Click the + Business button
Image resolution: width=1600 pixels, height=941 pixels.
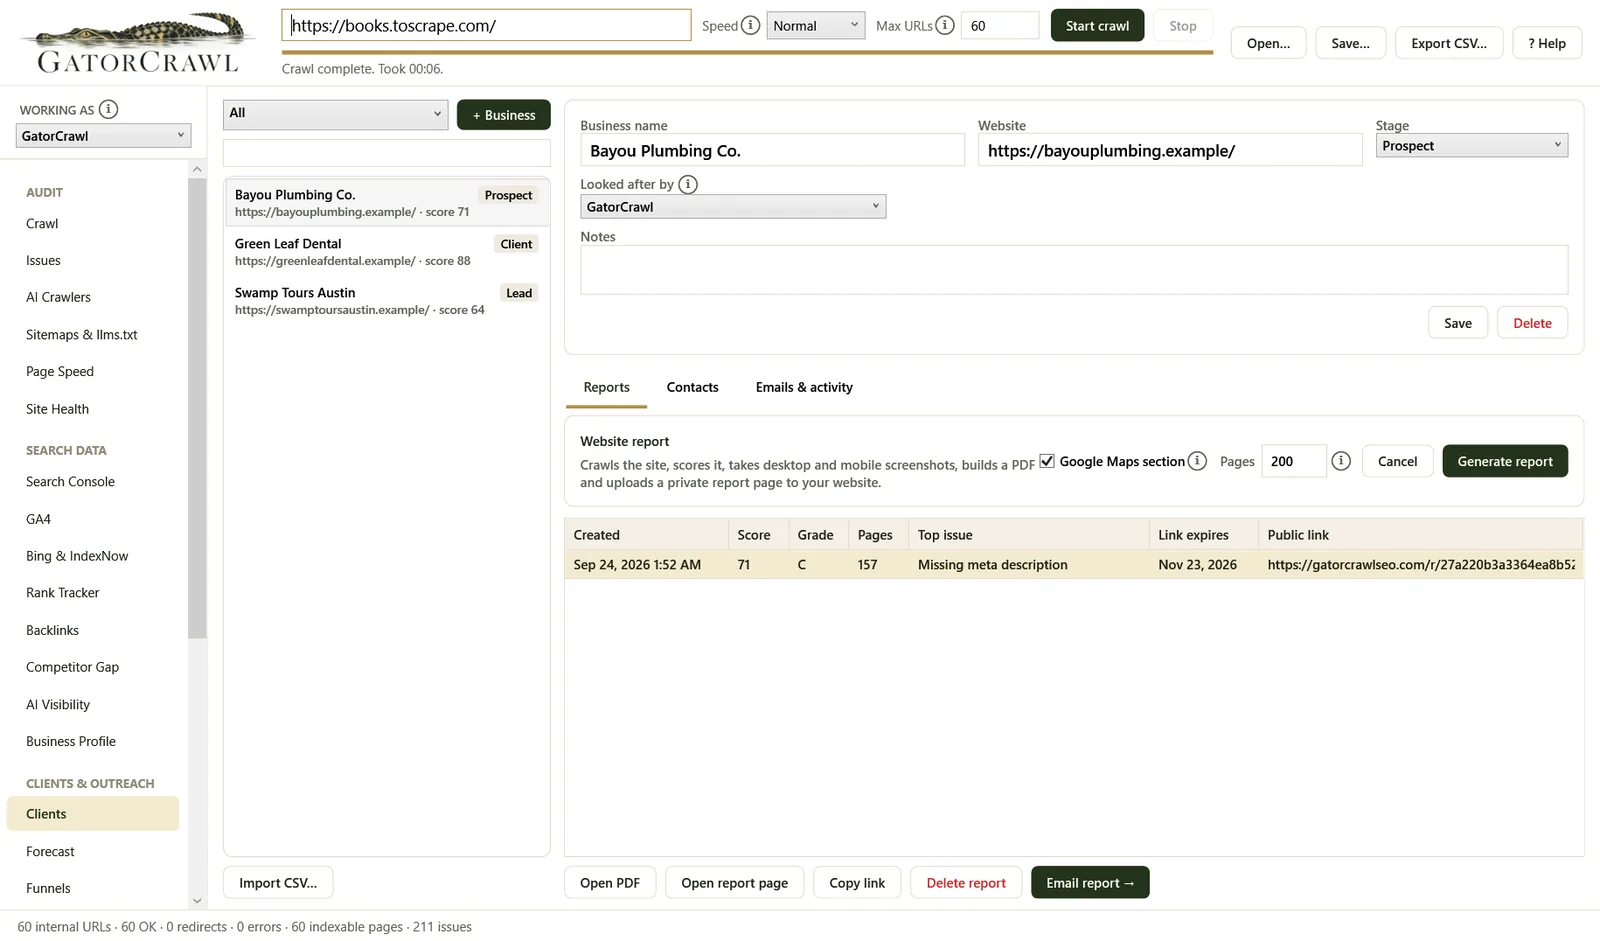pyautogui.click(x=503, y=115)
